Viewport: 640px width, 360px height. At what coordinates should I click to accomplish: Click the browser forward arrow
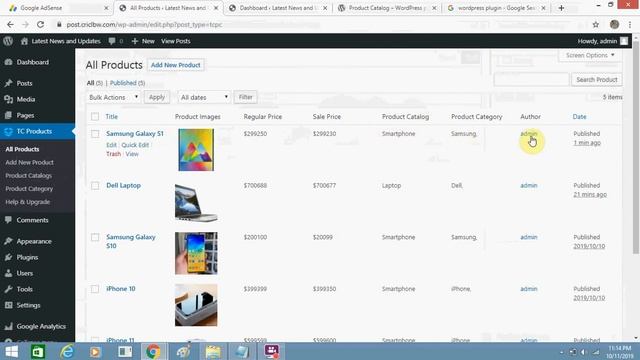[25, 24]
